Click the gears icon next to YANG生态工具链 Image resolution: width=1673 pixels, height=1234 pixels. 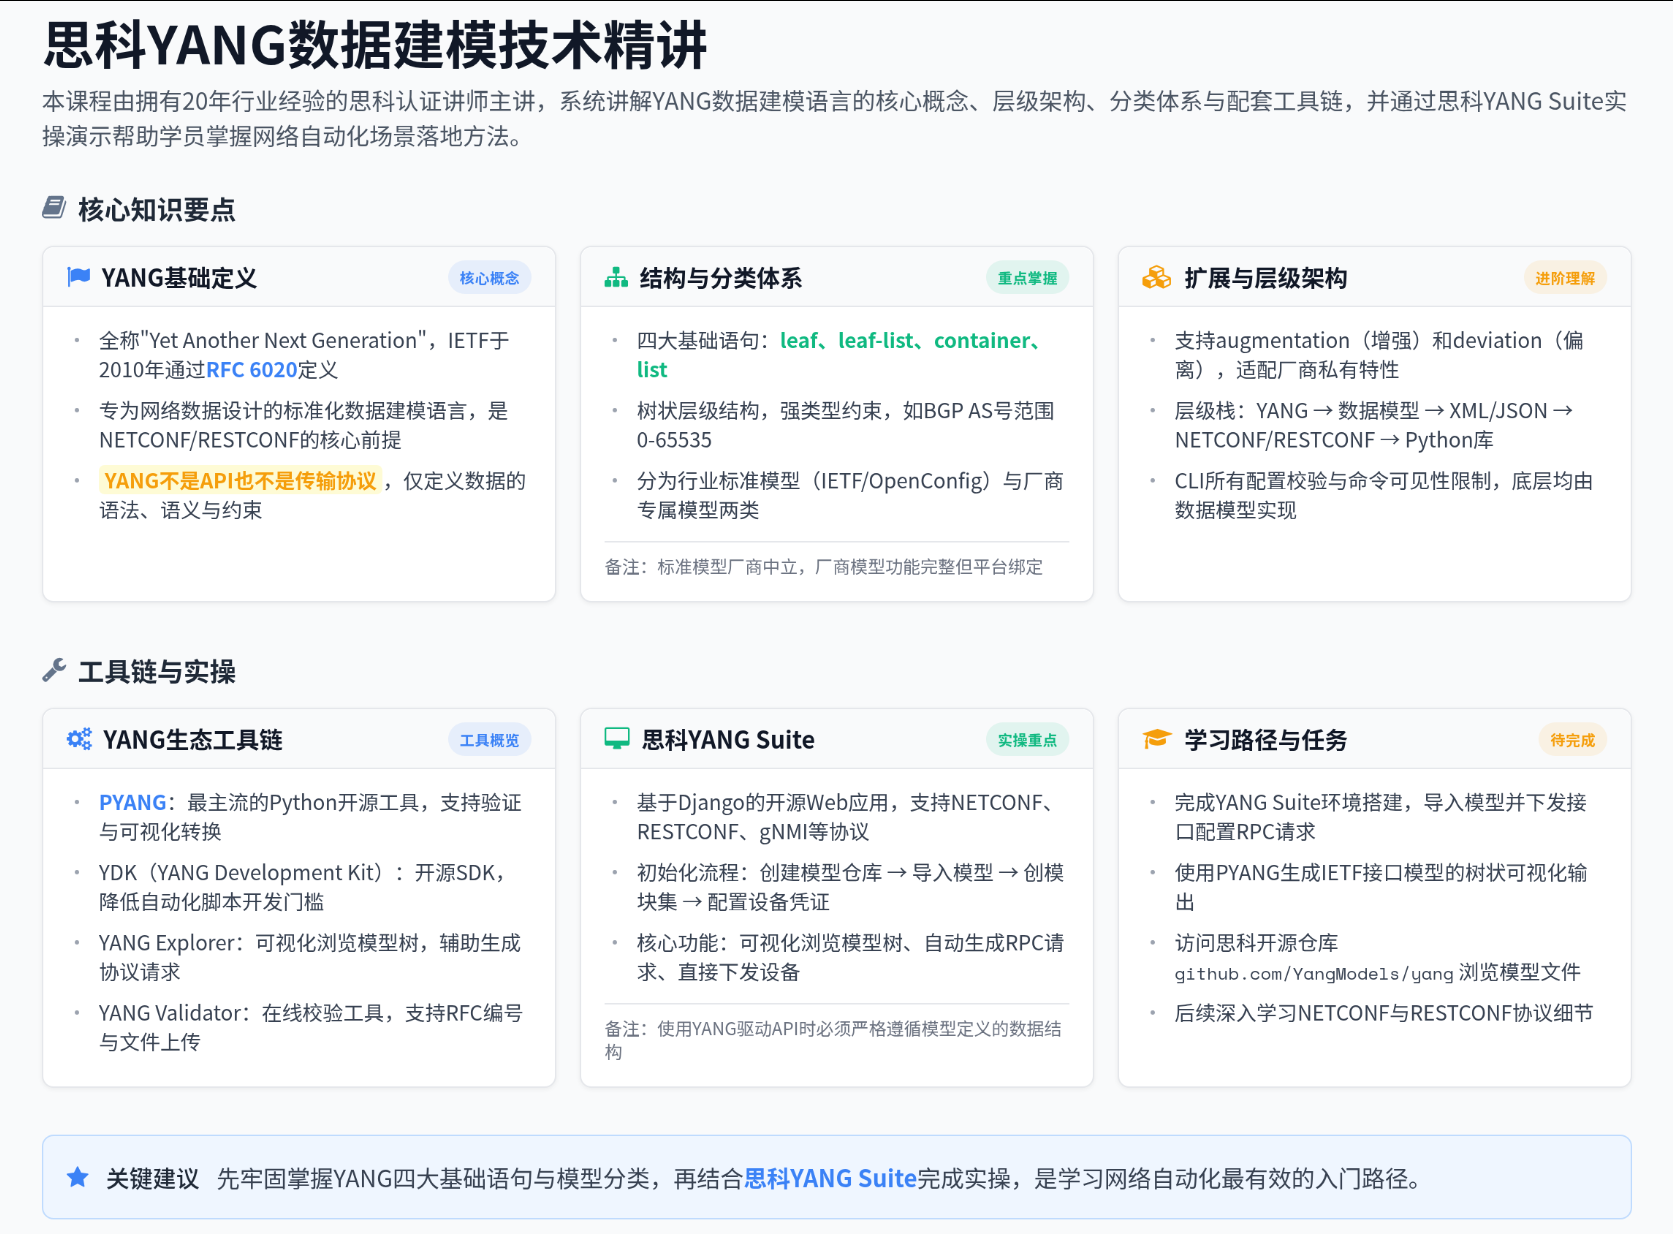(79, 739)
